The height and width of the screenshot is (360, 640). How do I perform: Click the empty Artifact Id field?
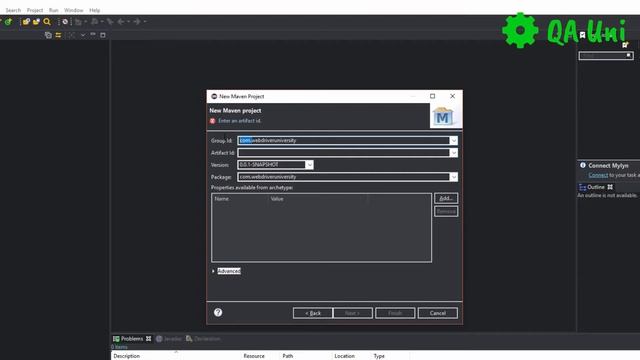click(343, 153)
